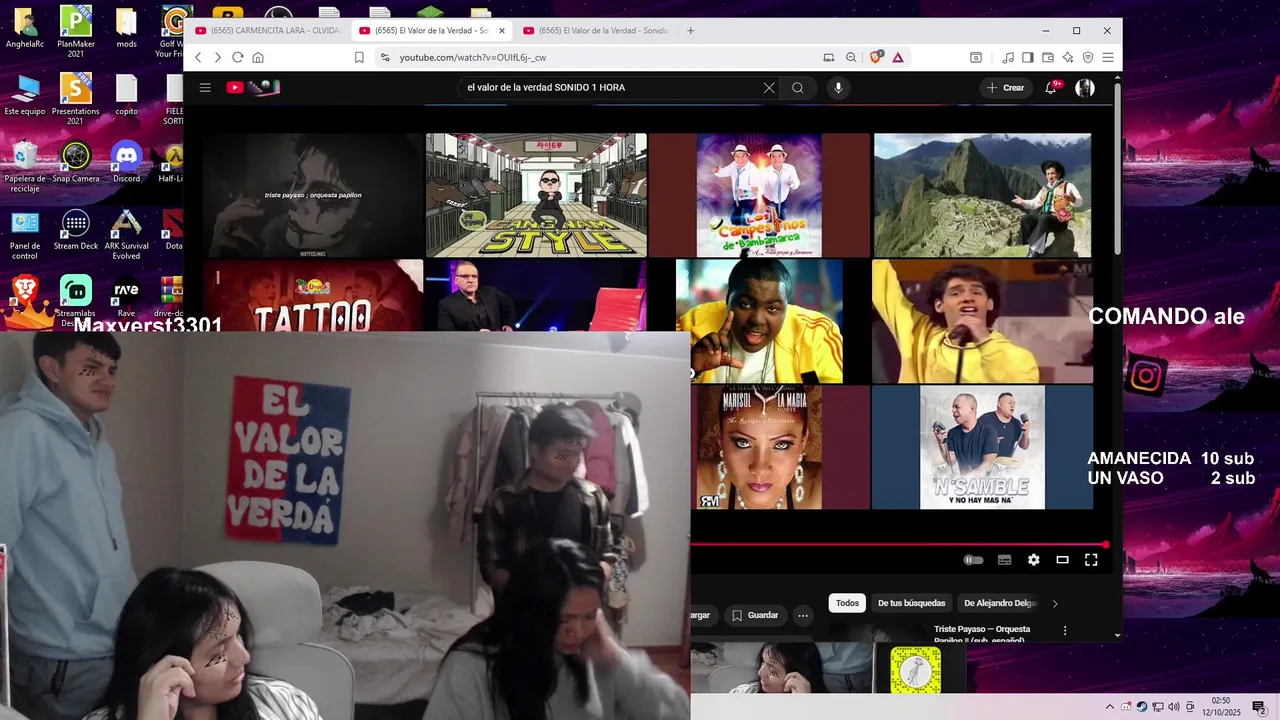
Task: Seek using the red video progress bar
Action: point(897,545)
